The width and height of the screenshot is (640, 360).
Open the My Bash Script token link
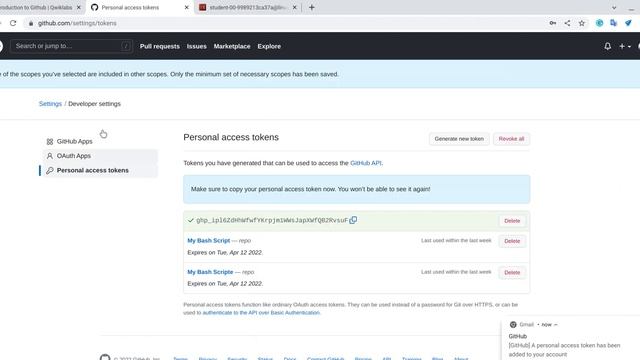pos(209,240)
